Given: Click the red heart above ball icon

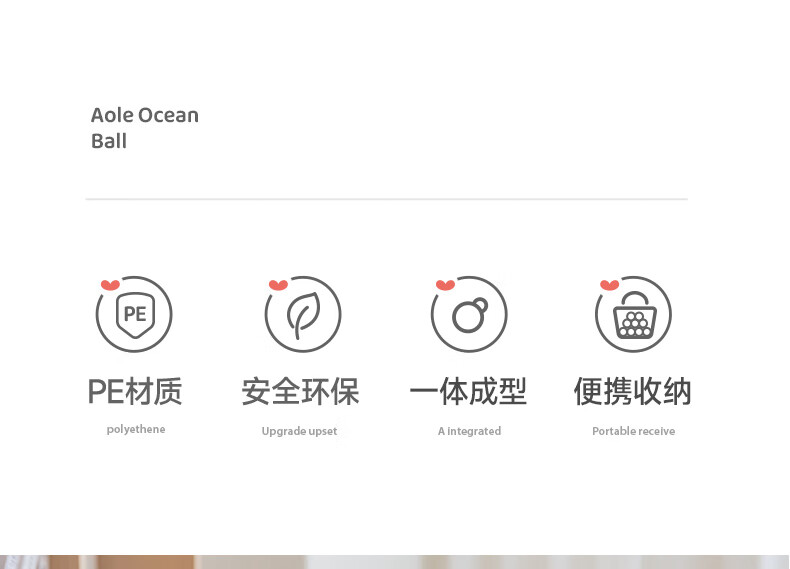Looking at the screenshot, I should 445,285.
